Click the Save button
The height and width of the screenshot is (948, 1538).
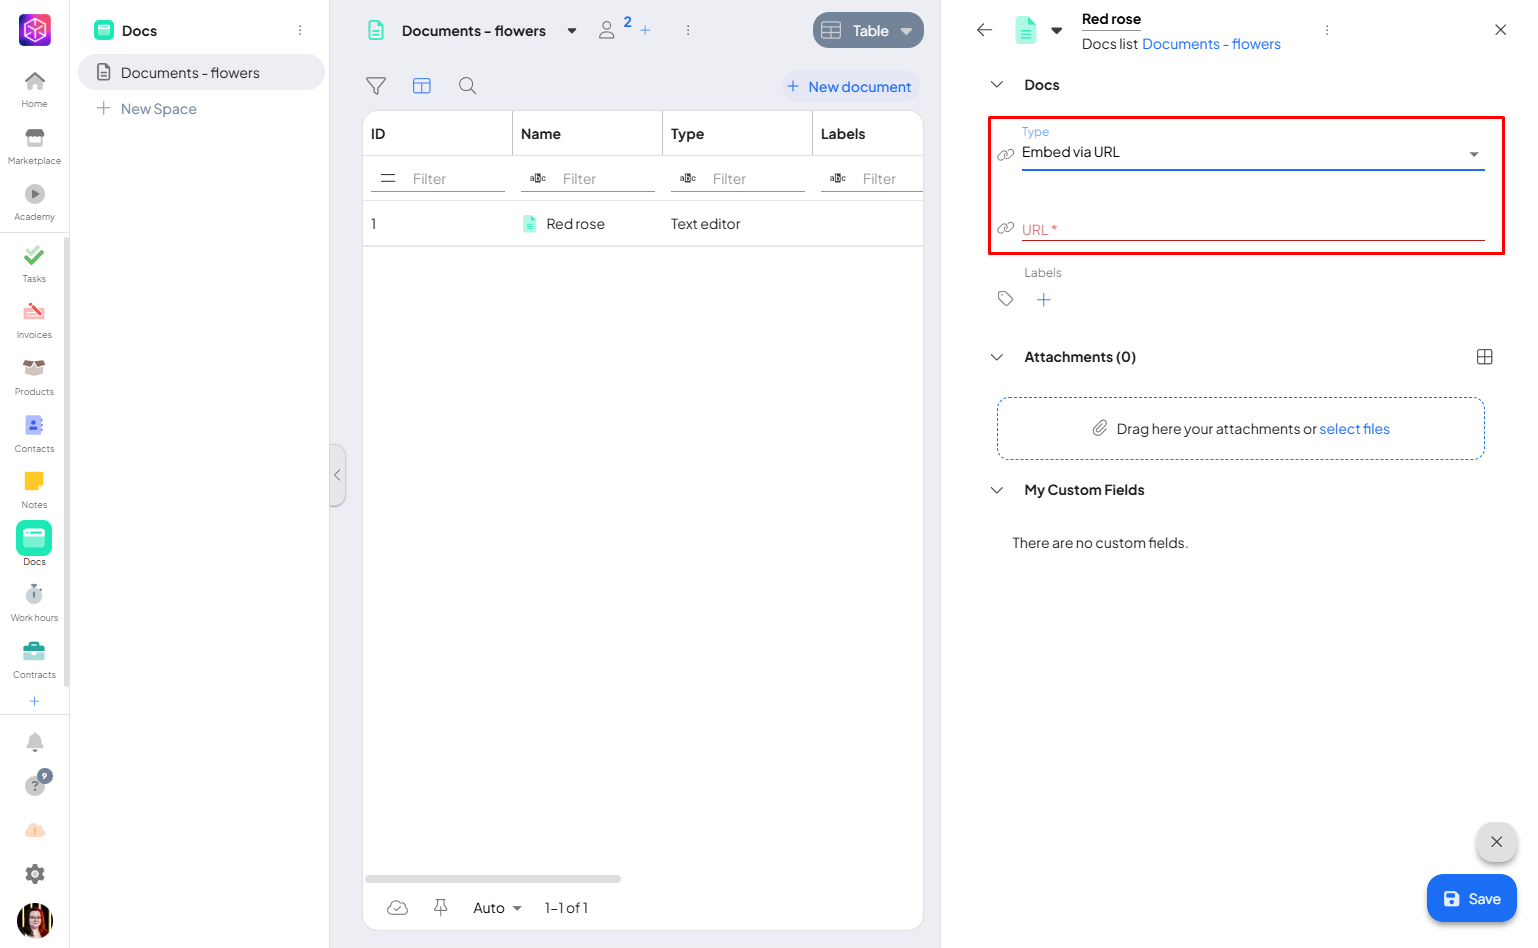(1471, 898)
